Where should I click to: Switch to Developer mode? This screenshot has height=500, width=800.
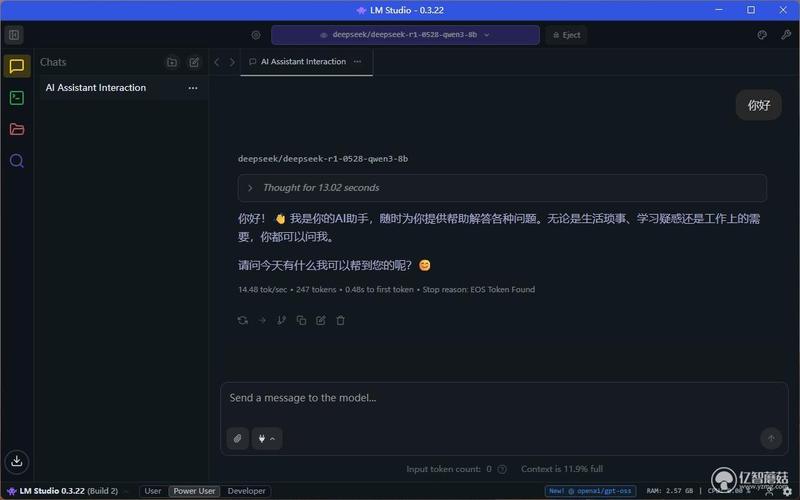pyautogui.click(x=246, y=491)
